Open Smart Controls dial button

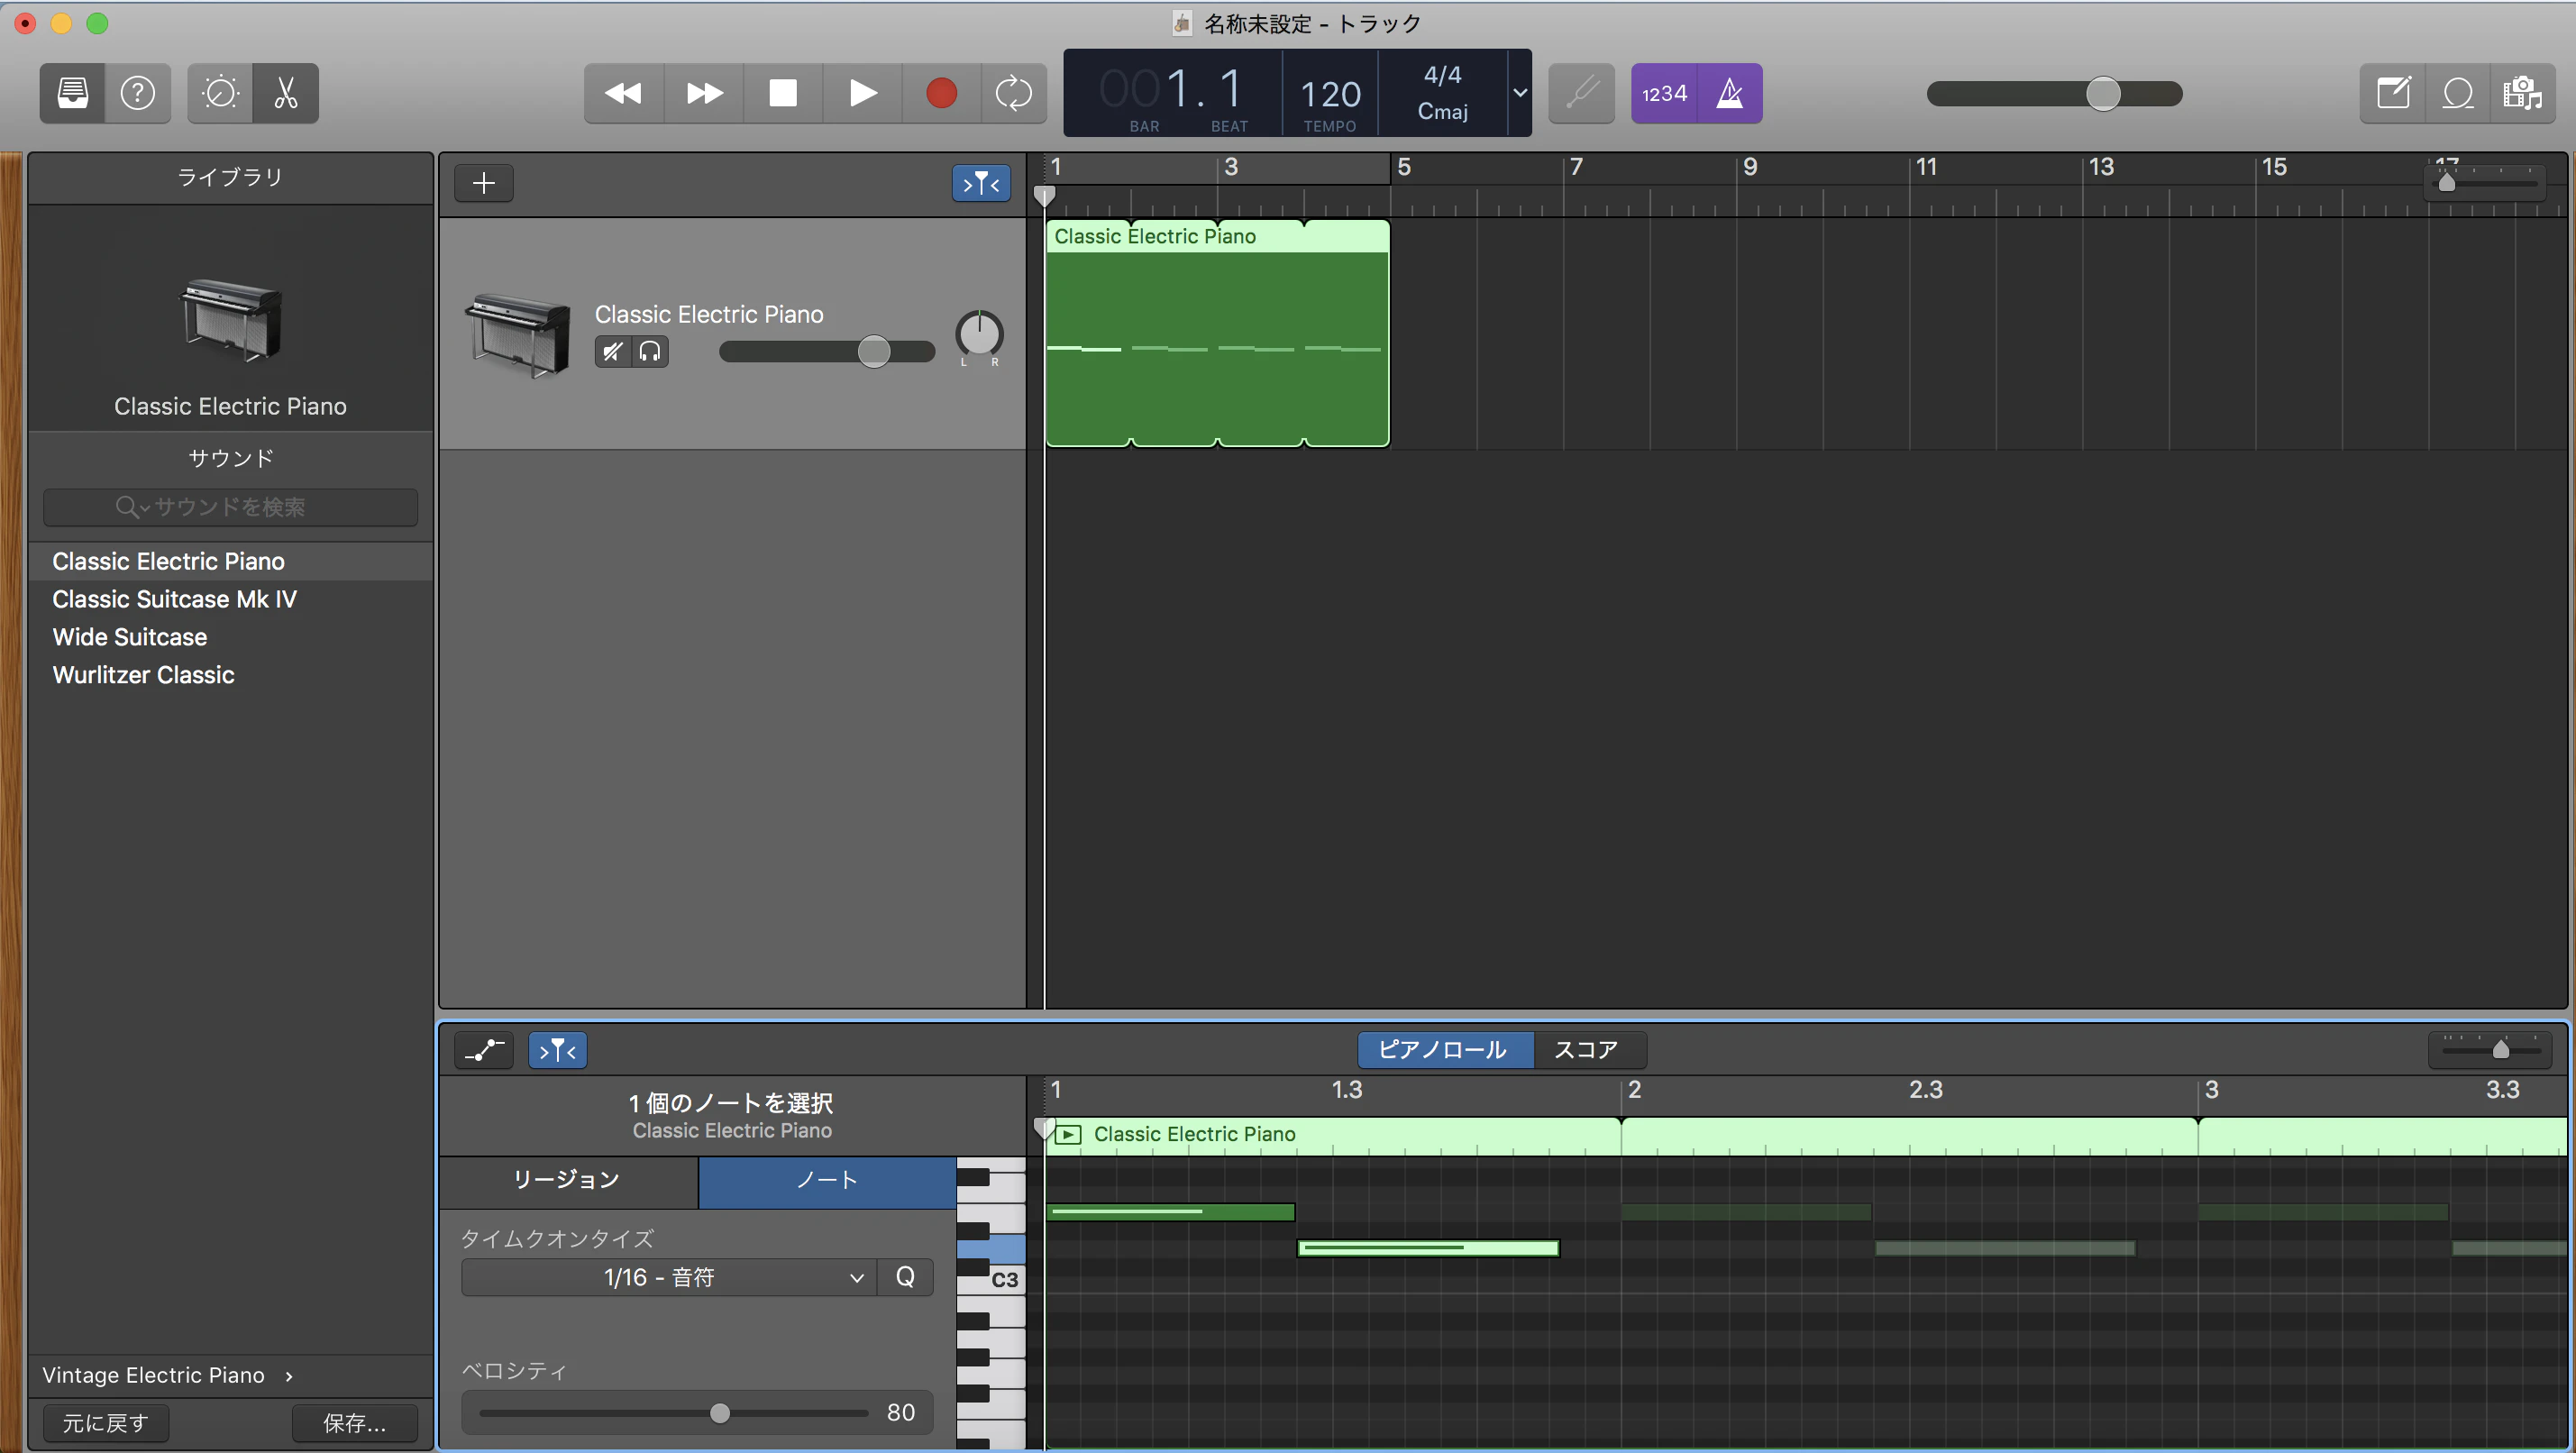pos(220,93)
